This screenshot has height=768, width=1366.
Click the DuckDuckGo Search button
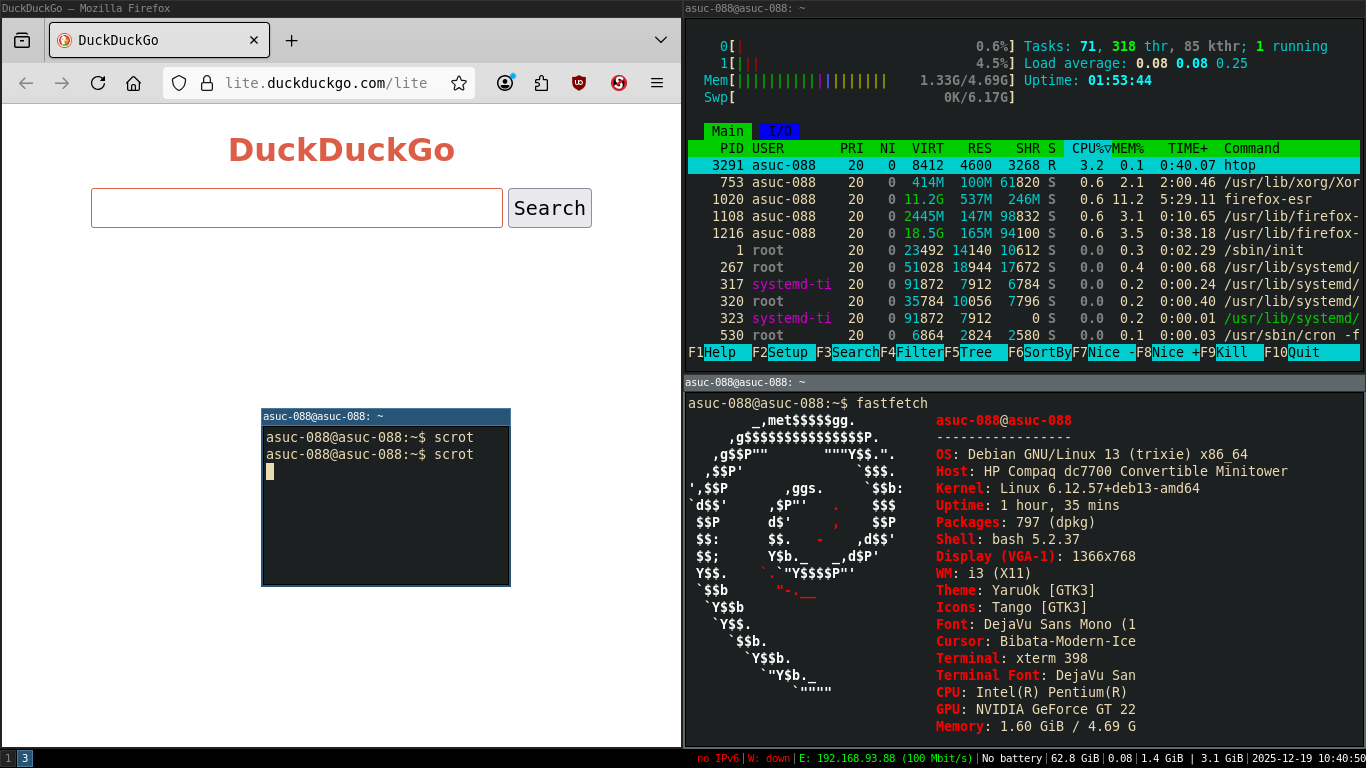coord(549,208)
